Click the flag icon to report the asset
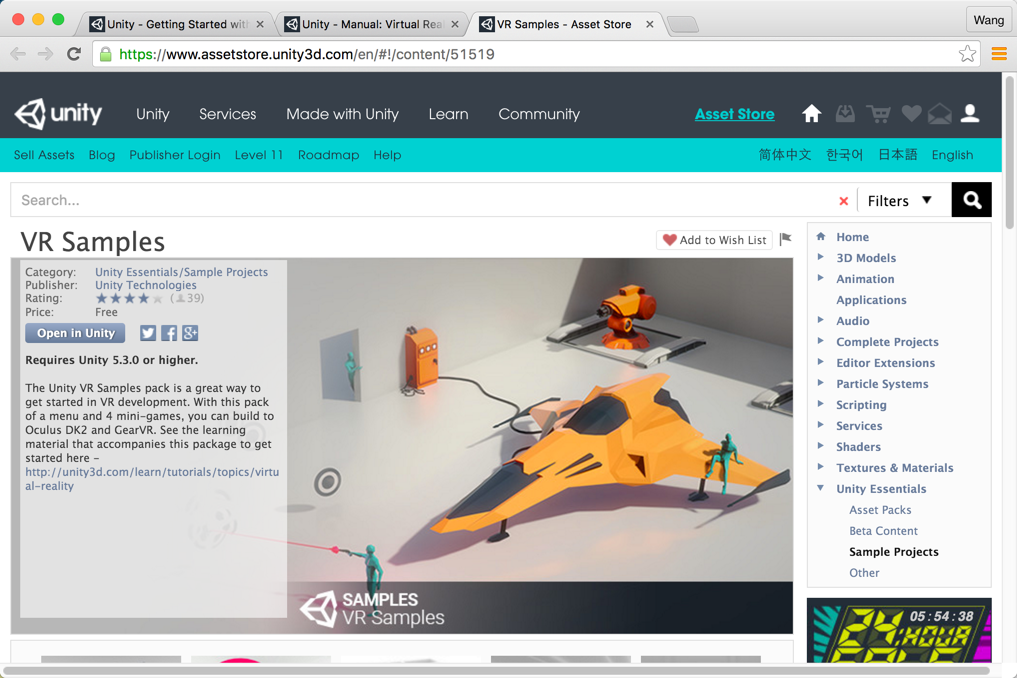This screenshot has height=678, width=1017. click(785, 239)
